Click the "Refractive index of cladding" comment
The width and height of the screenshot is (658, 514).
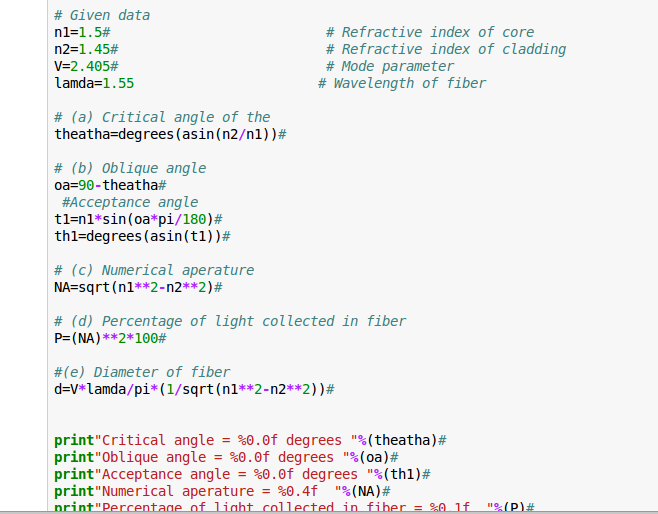click(x=446, y=49)
